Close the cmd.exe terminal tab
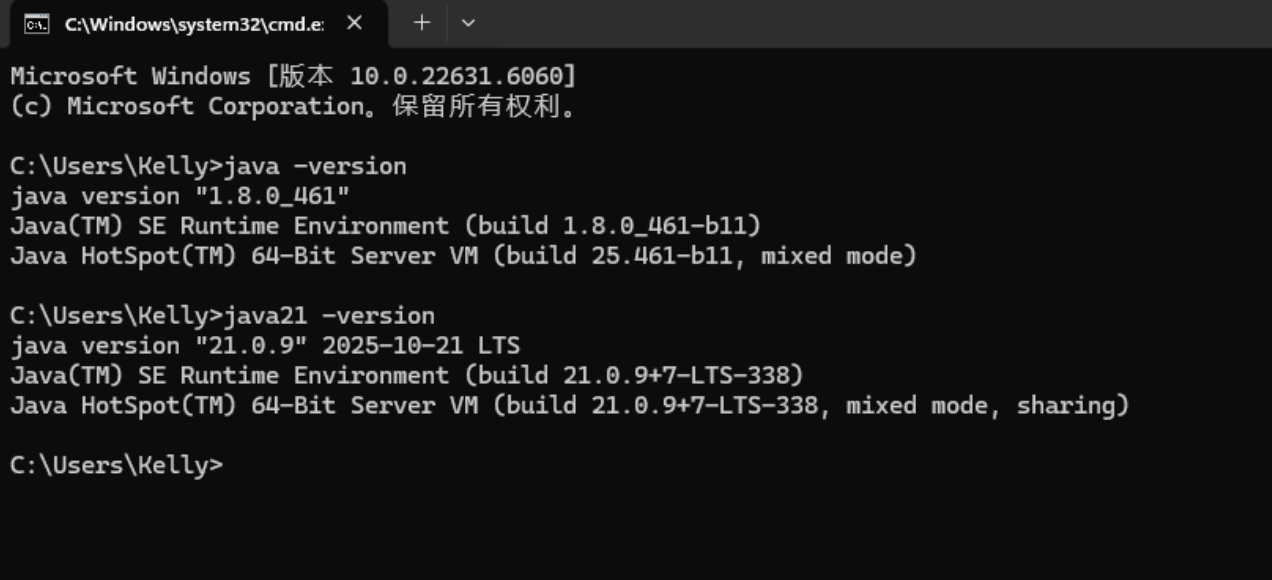The image size is (1272, 580). click(353, 23)
